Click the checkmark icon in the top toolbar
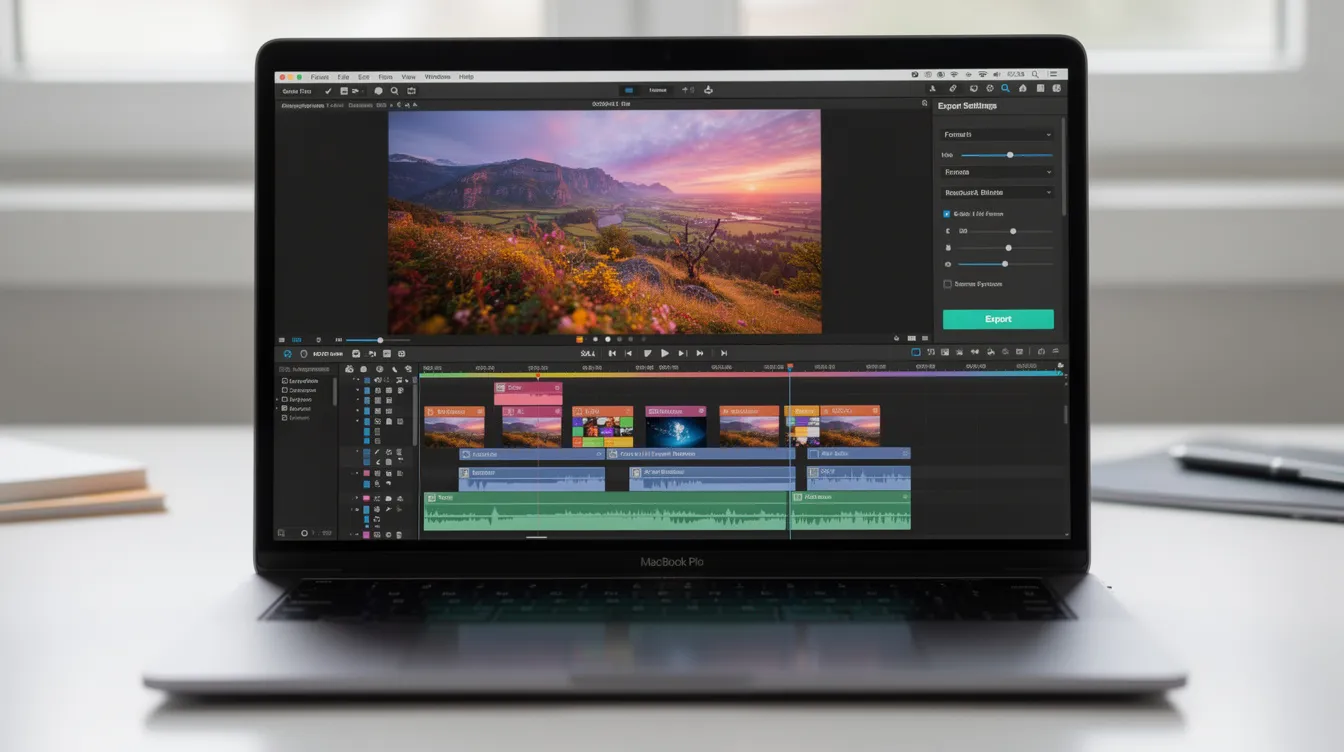Viewport: 1344px width, 752px height. (x=328, y=91)
